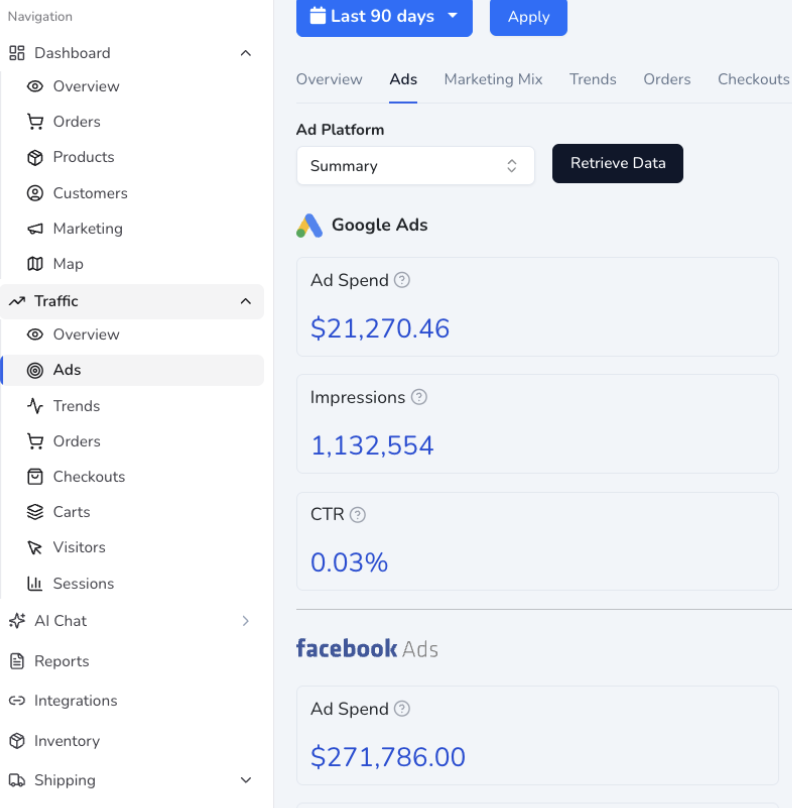Click the Trends pulse icon
This screenshot has width=792, height=808.
pyautogui.click(x=35, y=406)
